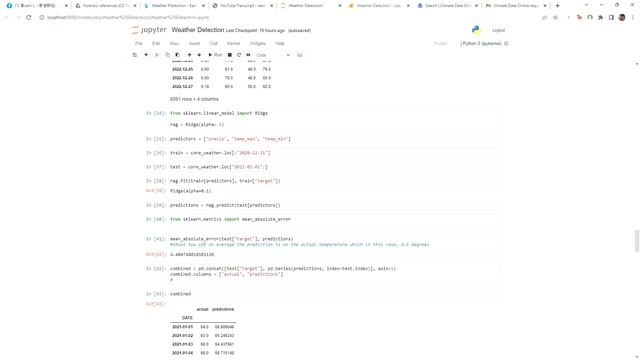Open the cell type dropdown showing Code

[x=273, y=55]
